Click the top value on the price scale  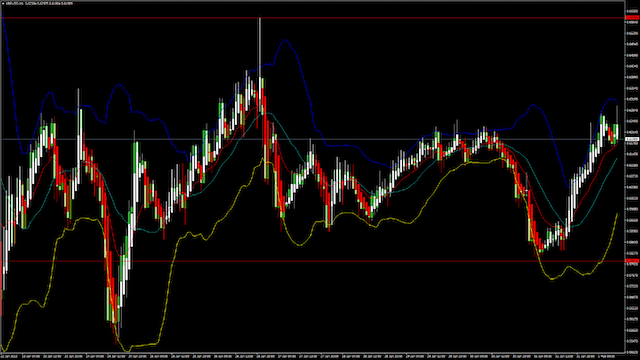[632, 11]
